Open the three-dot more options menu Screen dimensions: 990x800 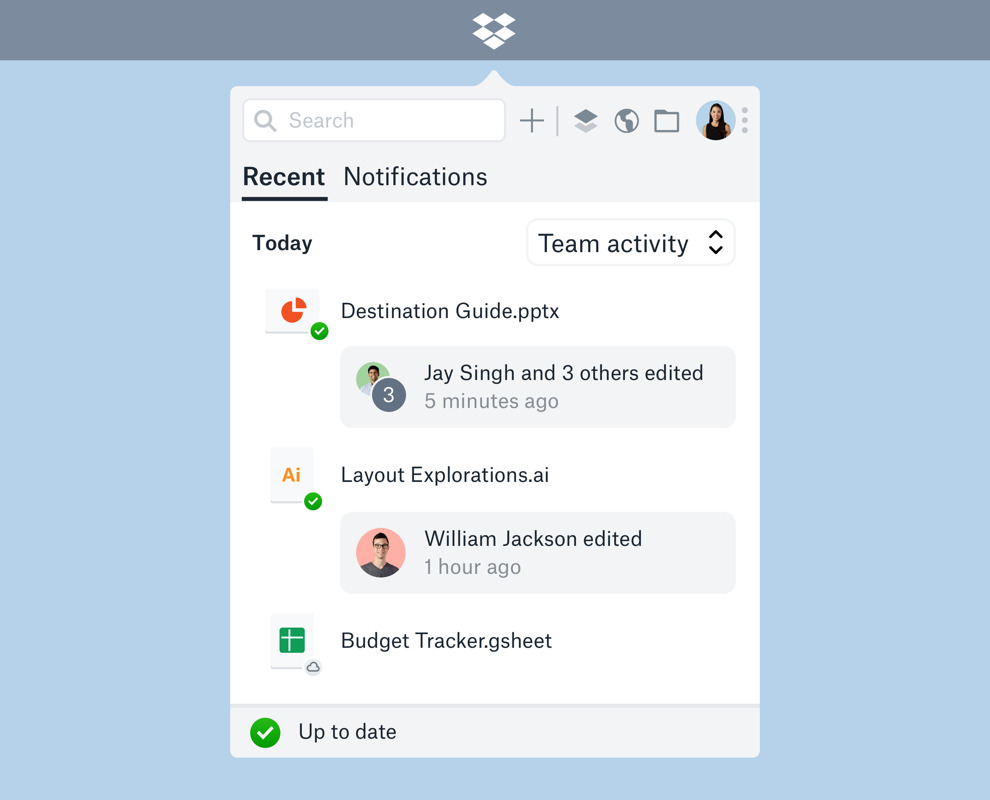tap(745, 120)
